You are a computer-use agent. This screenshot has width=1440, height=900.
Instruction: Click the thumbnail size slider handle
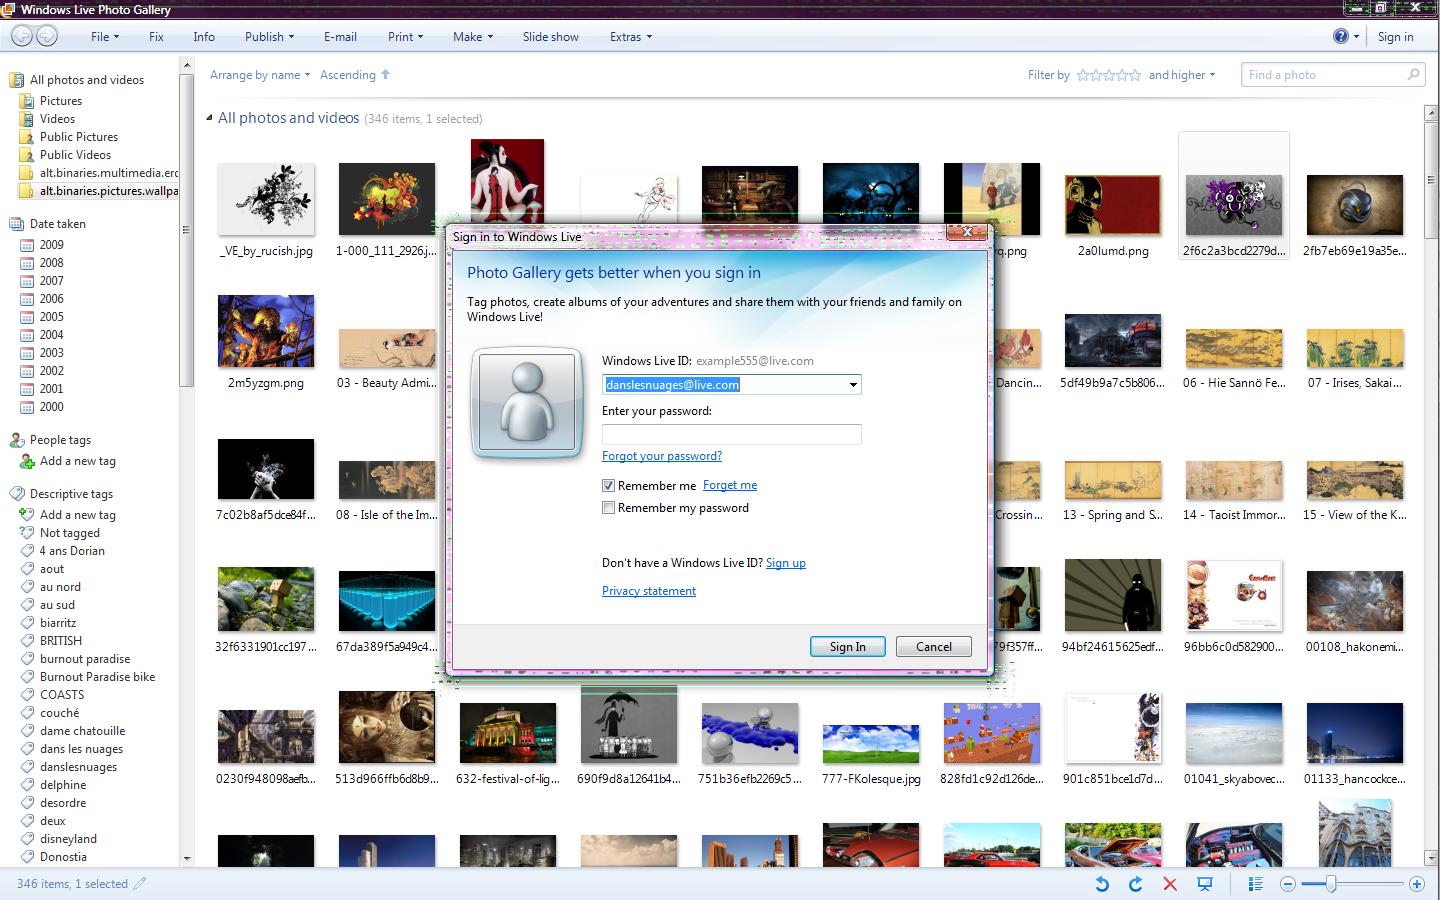1331,884
